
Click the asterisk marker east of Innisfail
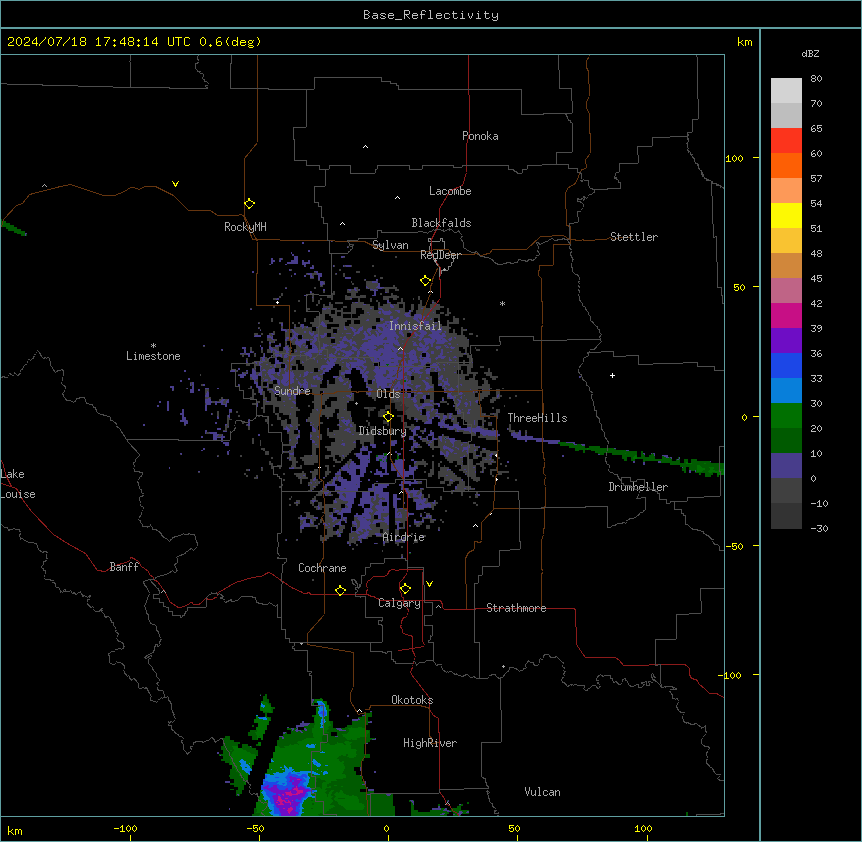(x=502, y=303)
